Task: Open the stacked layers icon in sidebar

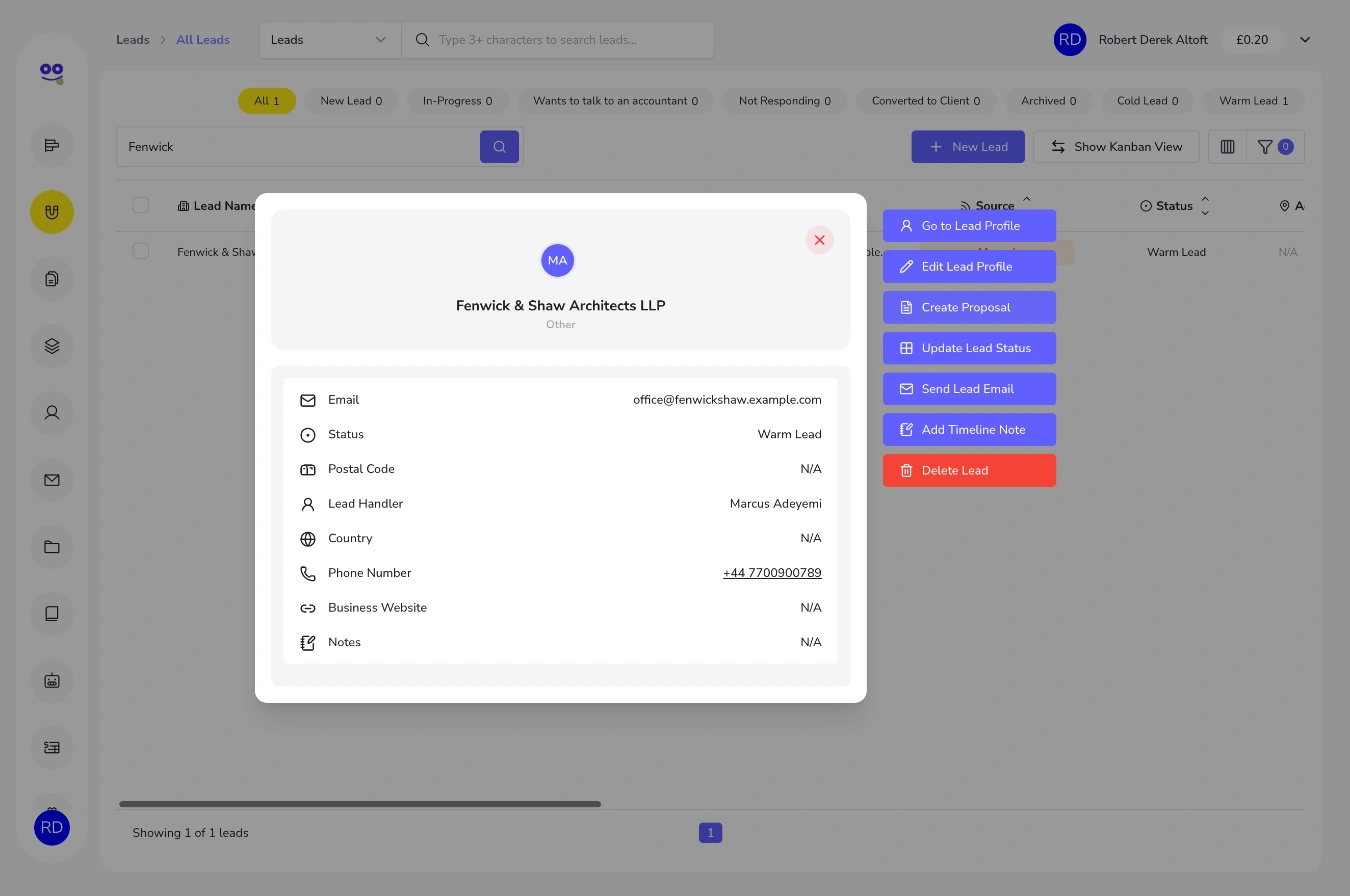Action: point(52,346)
